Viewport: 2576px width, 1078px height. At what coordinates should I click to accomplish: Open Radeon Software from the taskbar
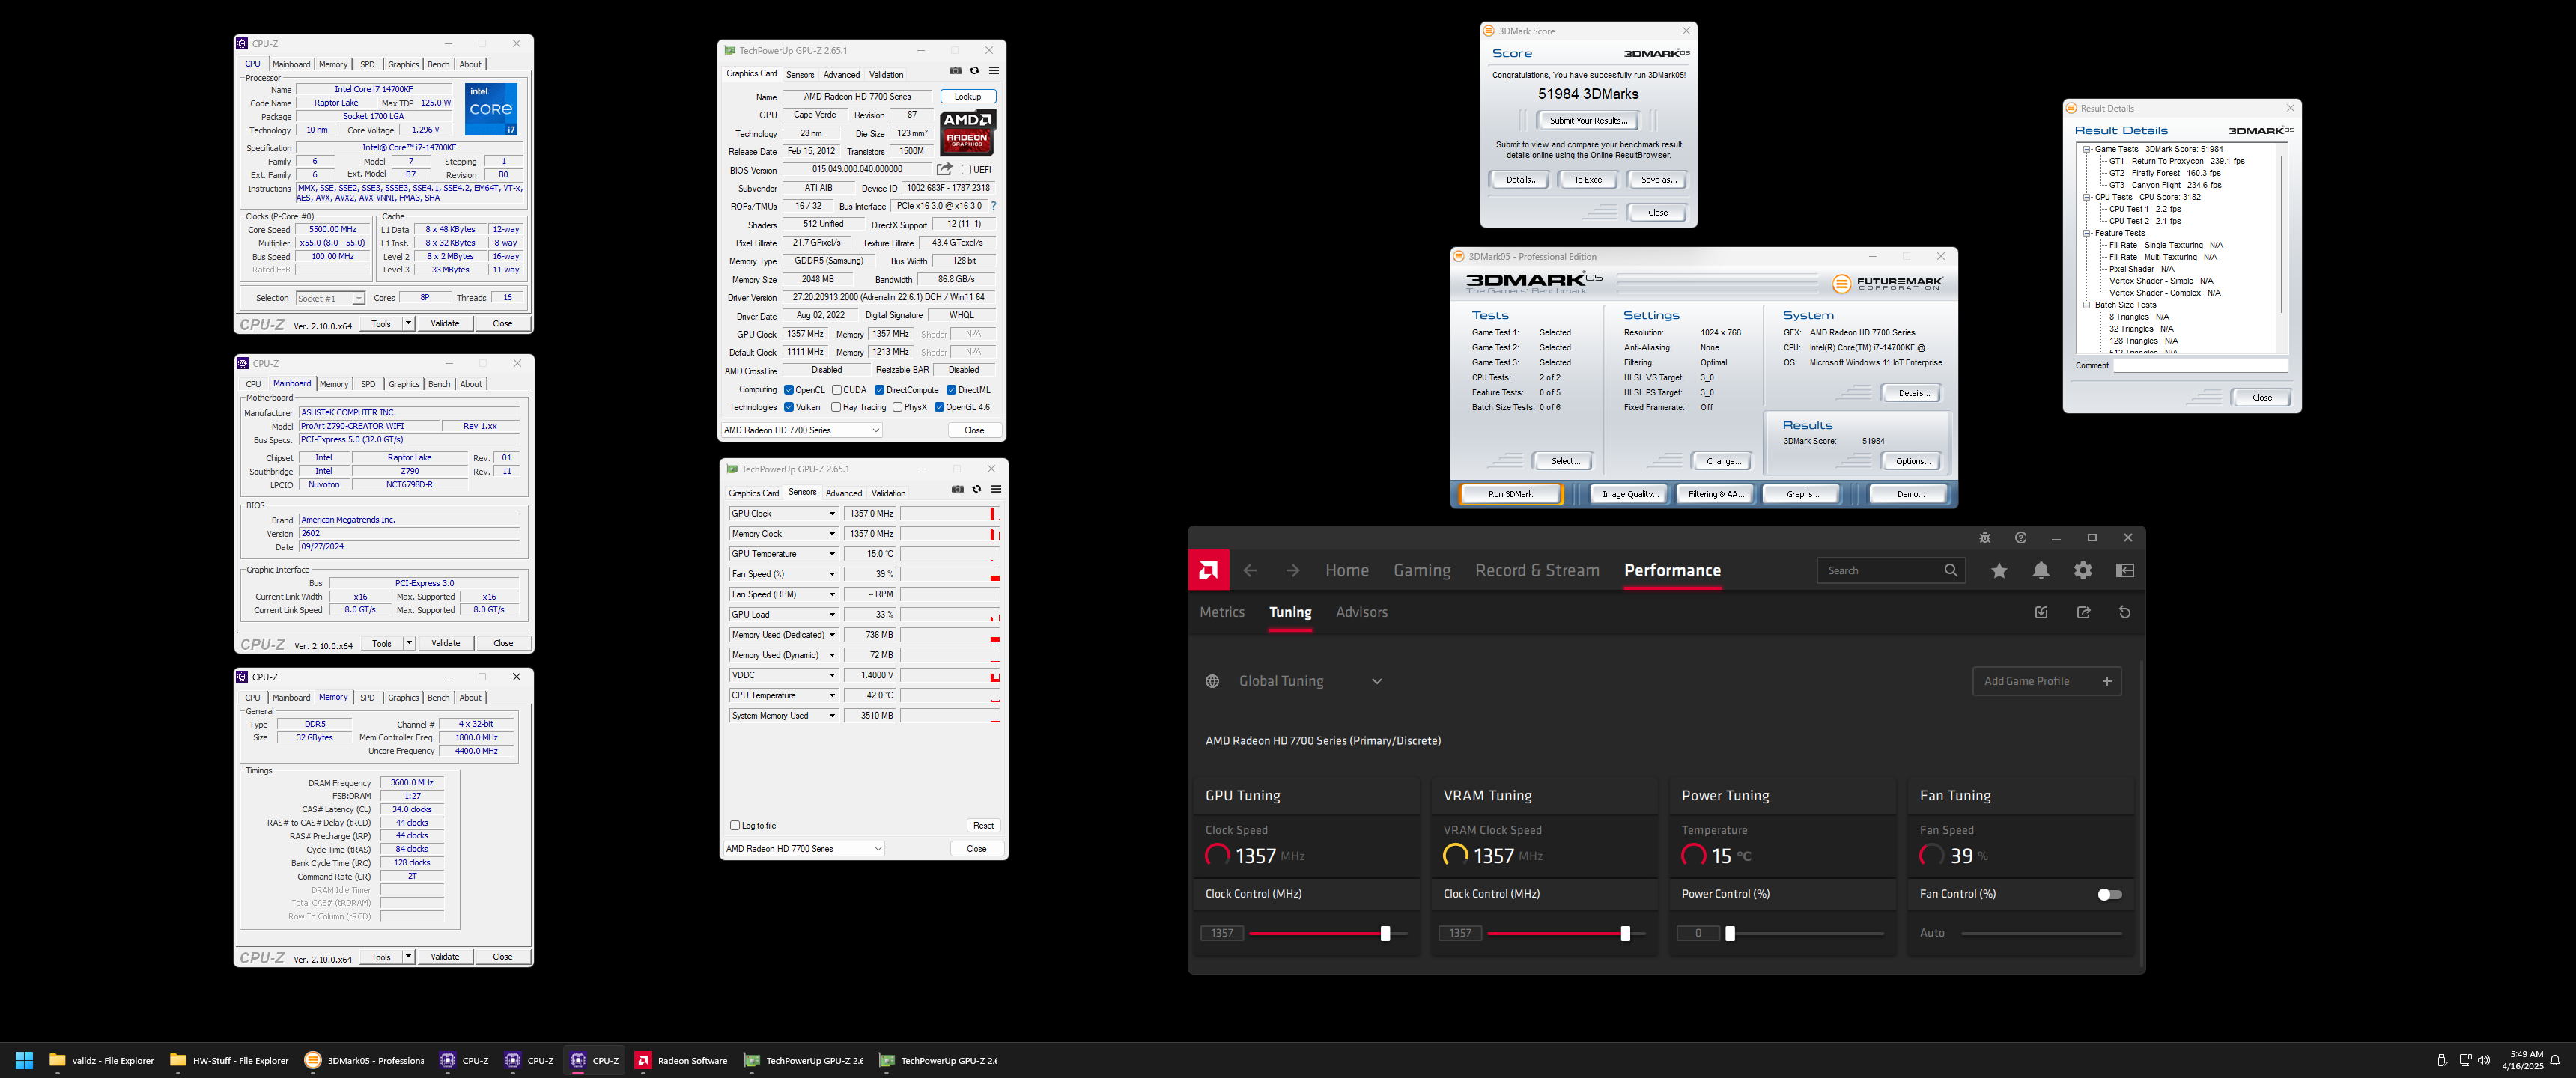pyautogui.click(x=682, y=1060)
